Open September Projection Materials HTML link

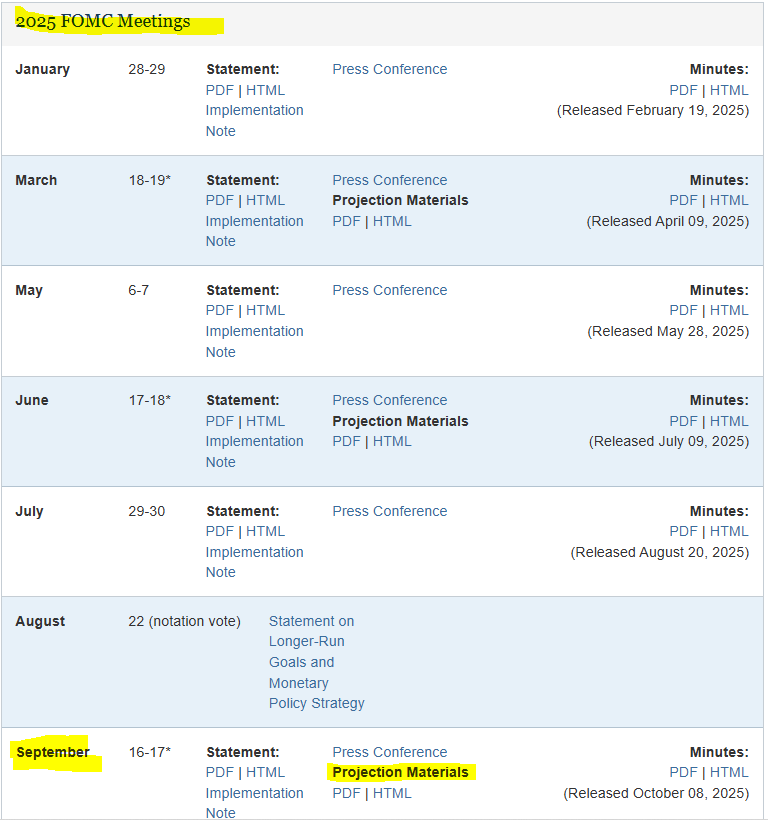392,793
